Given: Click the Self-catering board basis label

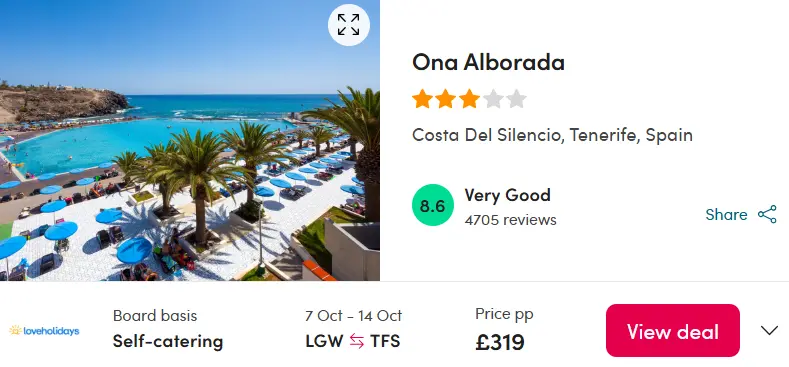Looking at the screenshot, I should point(168,341).
